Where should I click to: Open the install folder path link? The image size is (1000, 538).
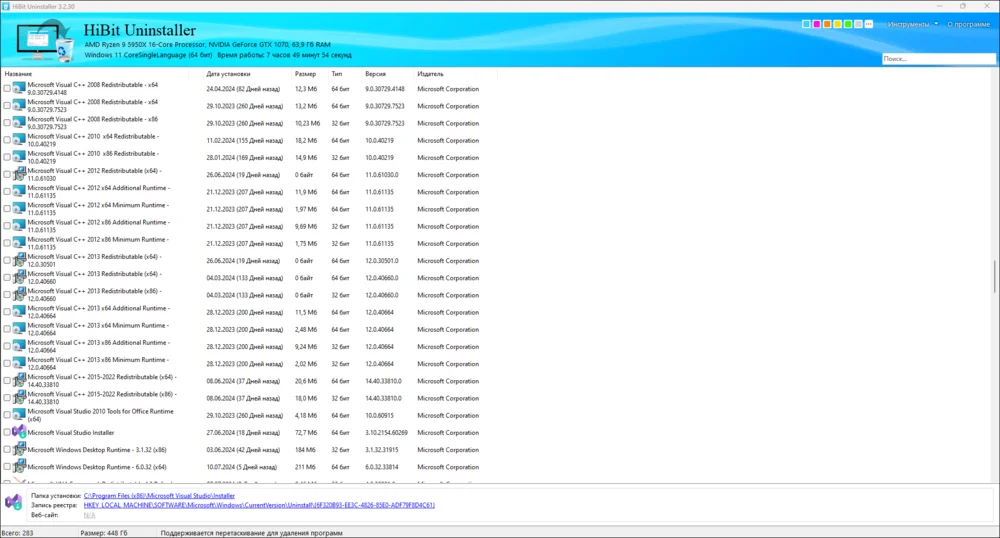pos(159,495)
